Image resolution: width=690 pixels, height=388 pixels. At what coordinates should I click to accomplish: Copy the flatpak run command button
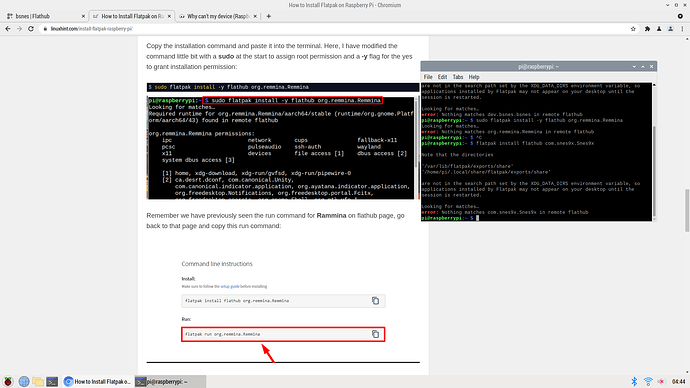375,334
